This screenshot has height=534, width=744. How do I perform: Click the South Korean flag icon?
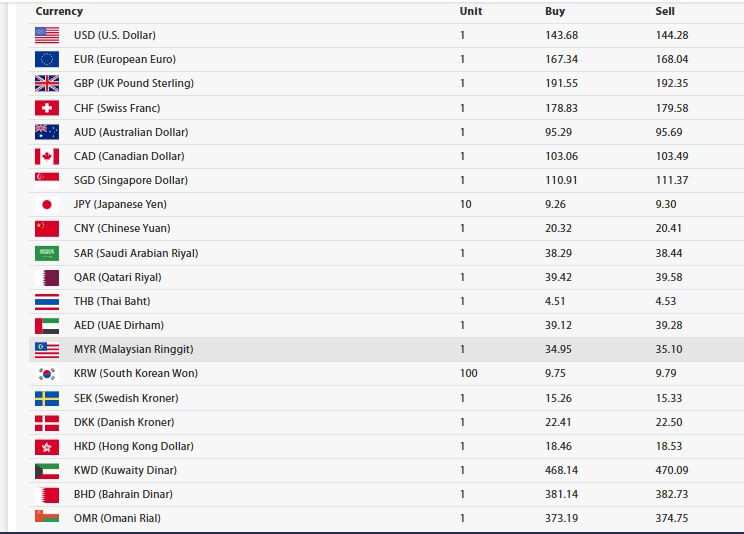tap(47, 373)
